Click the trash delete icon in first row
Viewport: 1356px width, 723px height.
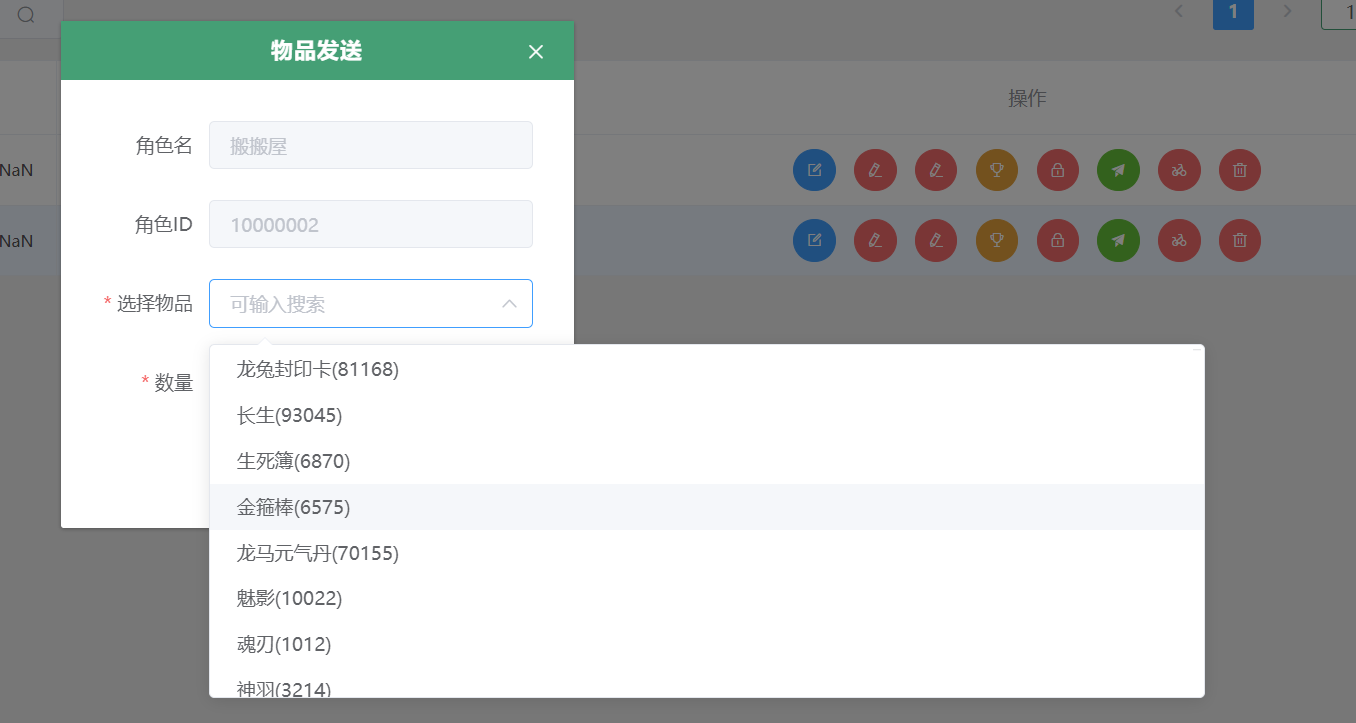point(1240,170)
